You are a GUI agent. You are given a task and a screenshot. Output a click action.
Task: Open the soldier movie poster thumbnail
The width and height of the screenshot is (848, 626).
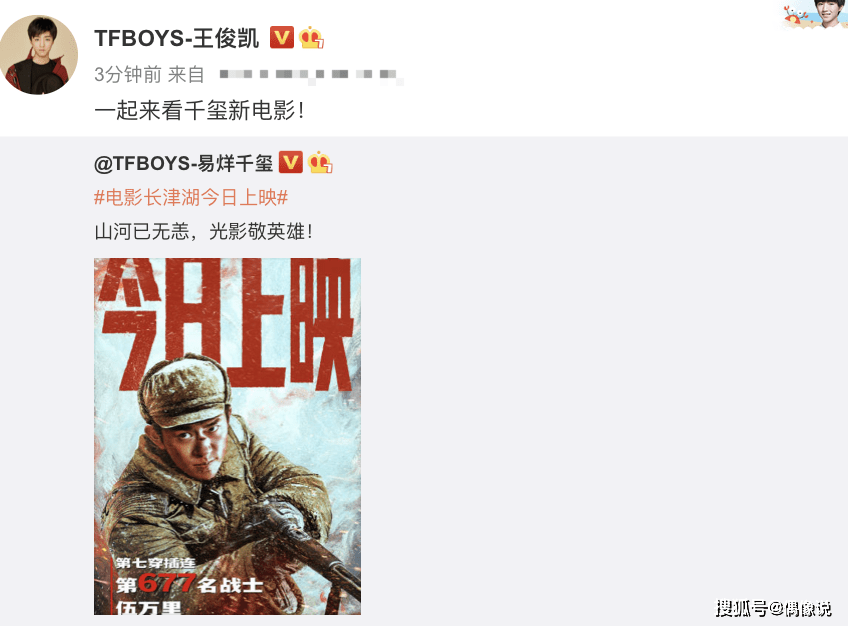tap(227, 436)
